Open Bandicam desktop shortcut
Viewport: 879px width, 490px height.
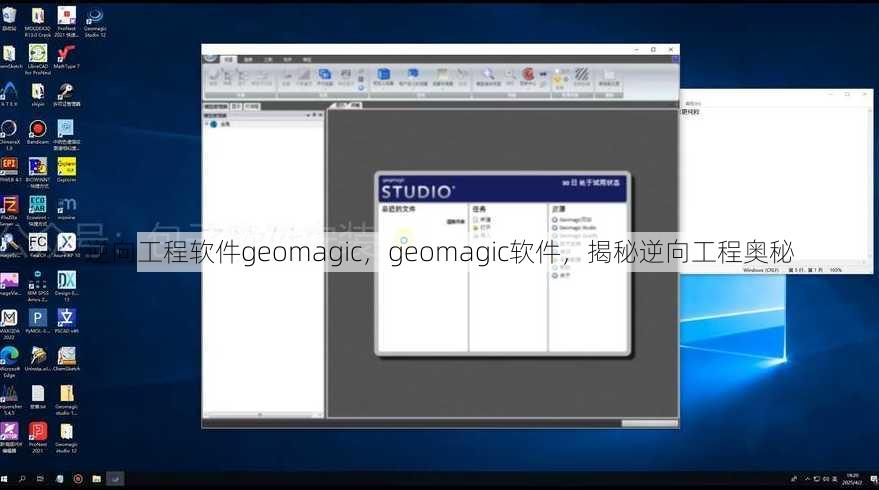[x=38, y=133]
